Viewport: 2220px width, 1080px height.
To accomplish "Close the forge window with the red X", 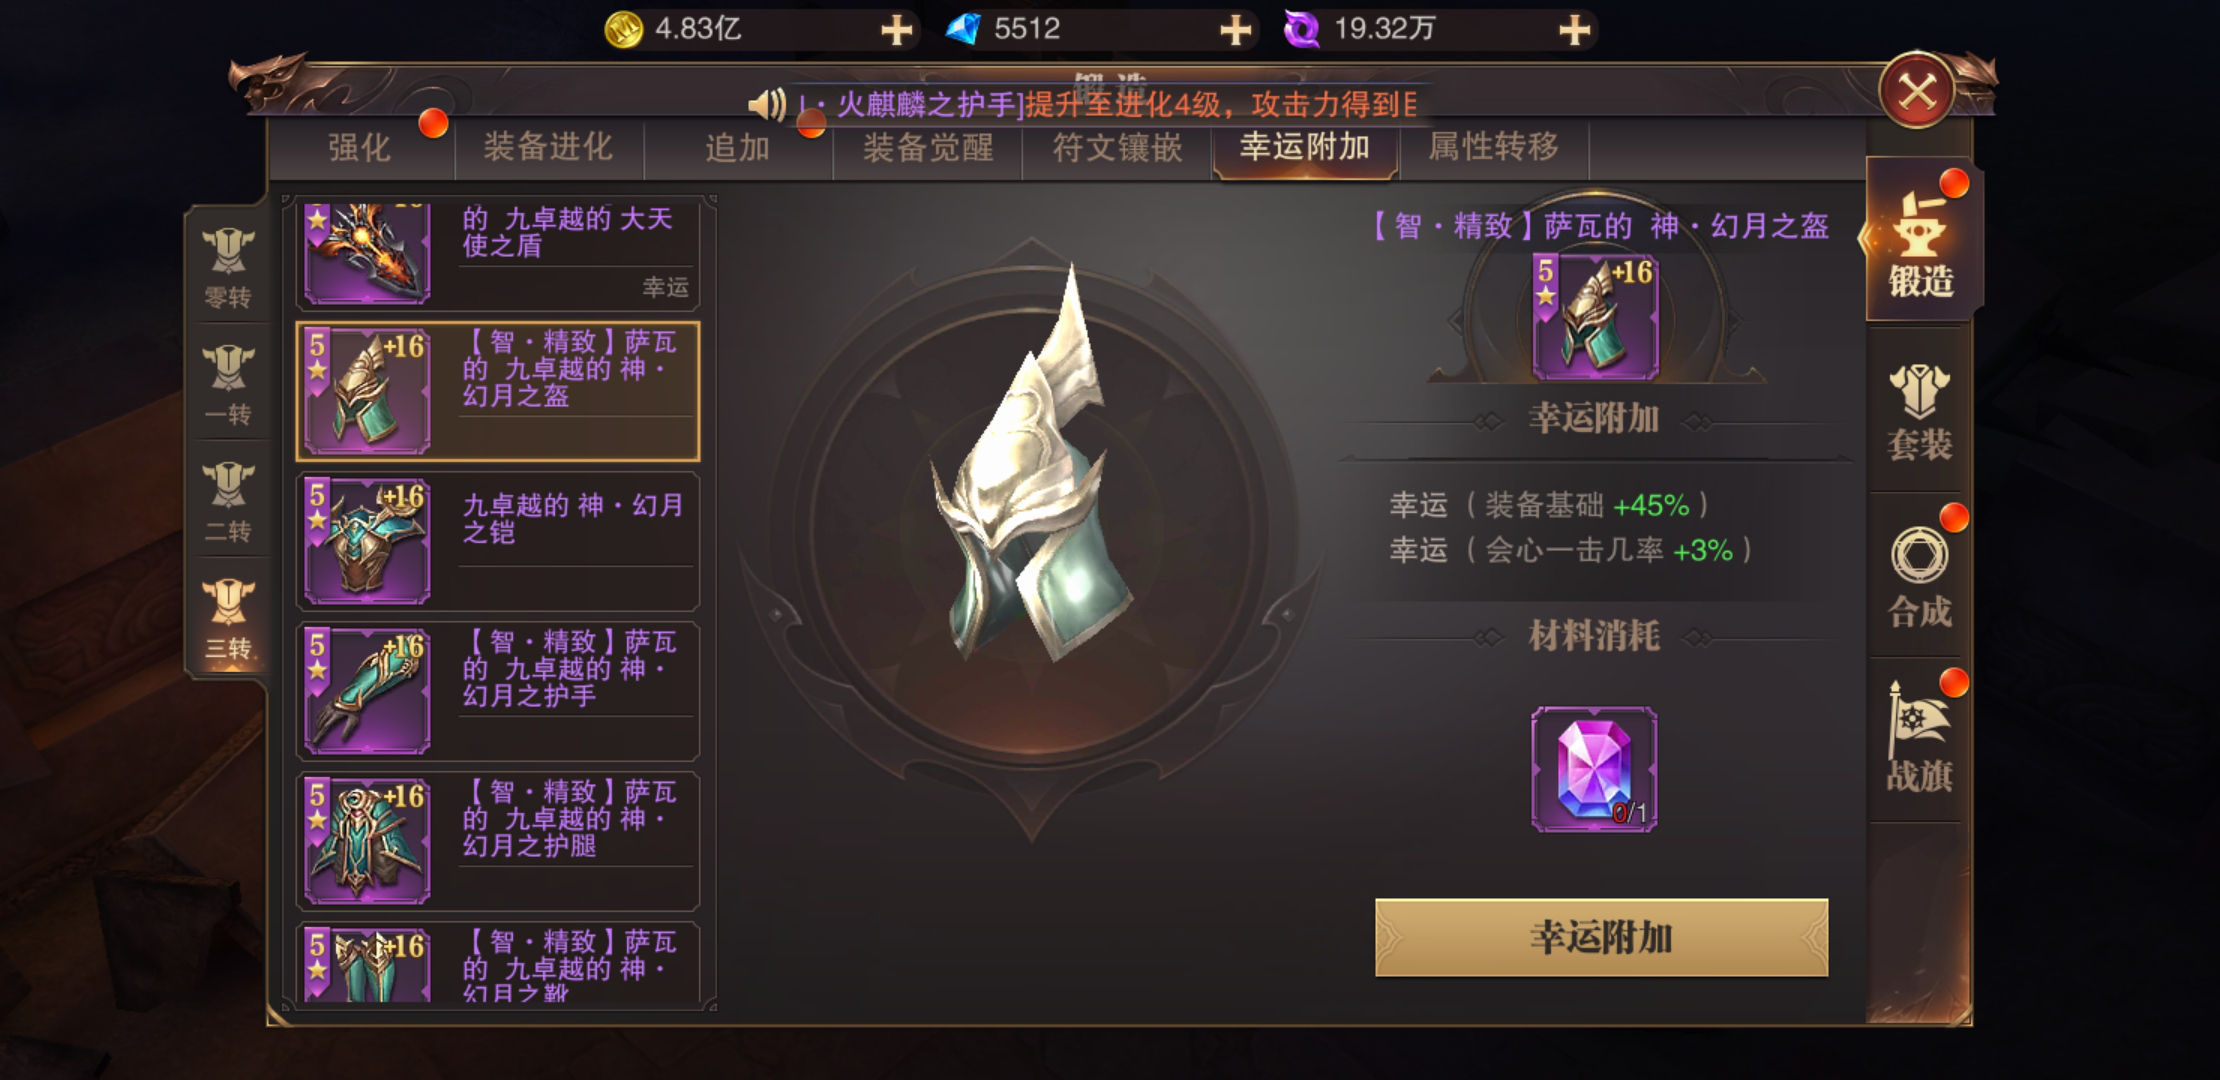I will (x=1917, y=92).
